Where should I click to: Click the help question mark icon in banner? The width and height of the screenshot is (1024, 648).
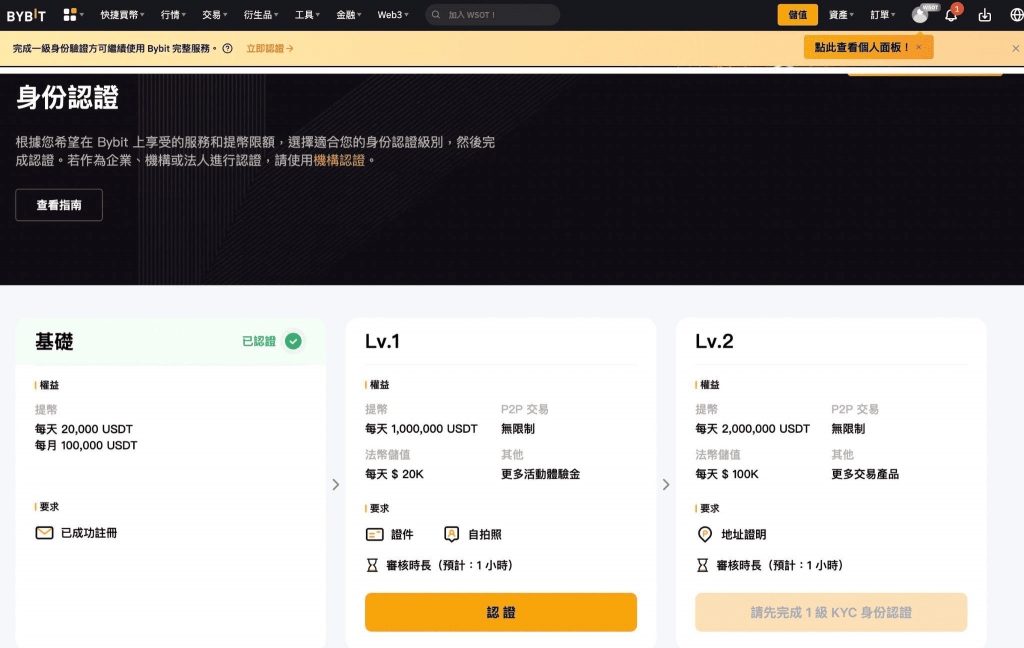(227, 48)
